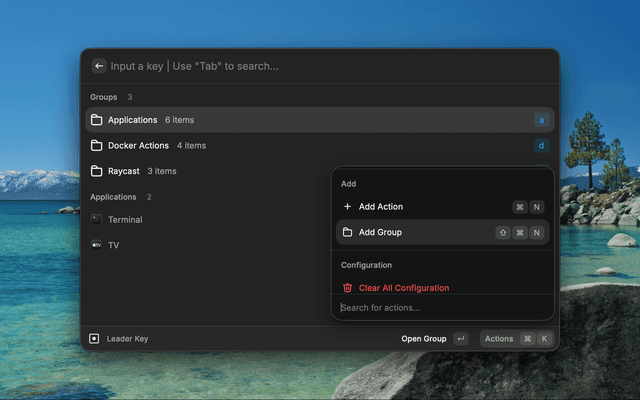This screenshot has height=400, width=640.
Task: Click the Docker Actions folder icon
Action: coord(97,146)
